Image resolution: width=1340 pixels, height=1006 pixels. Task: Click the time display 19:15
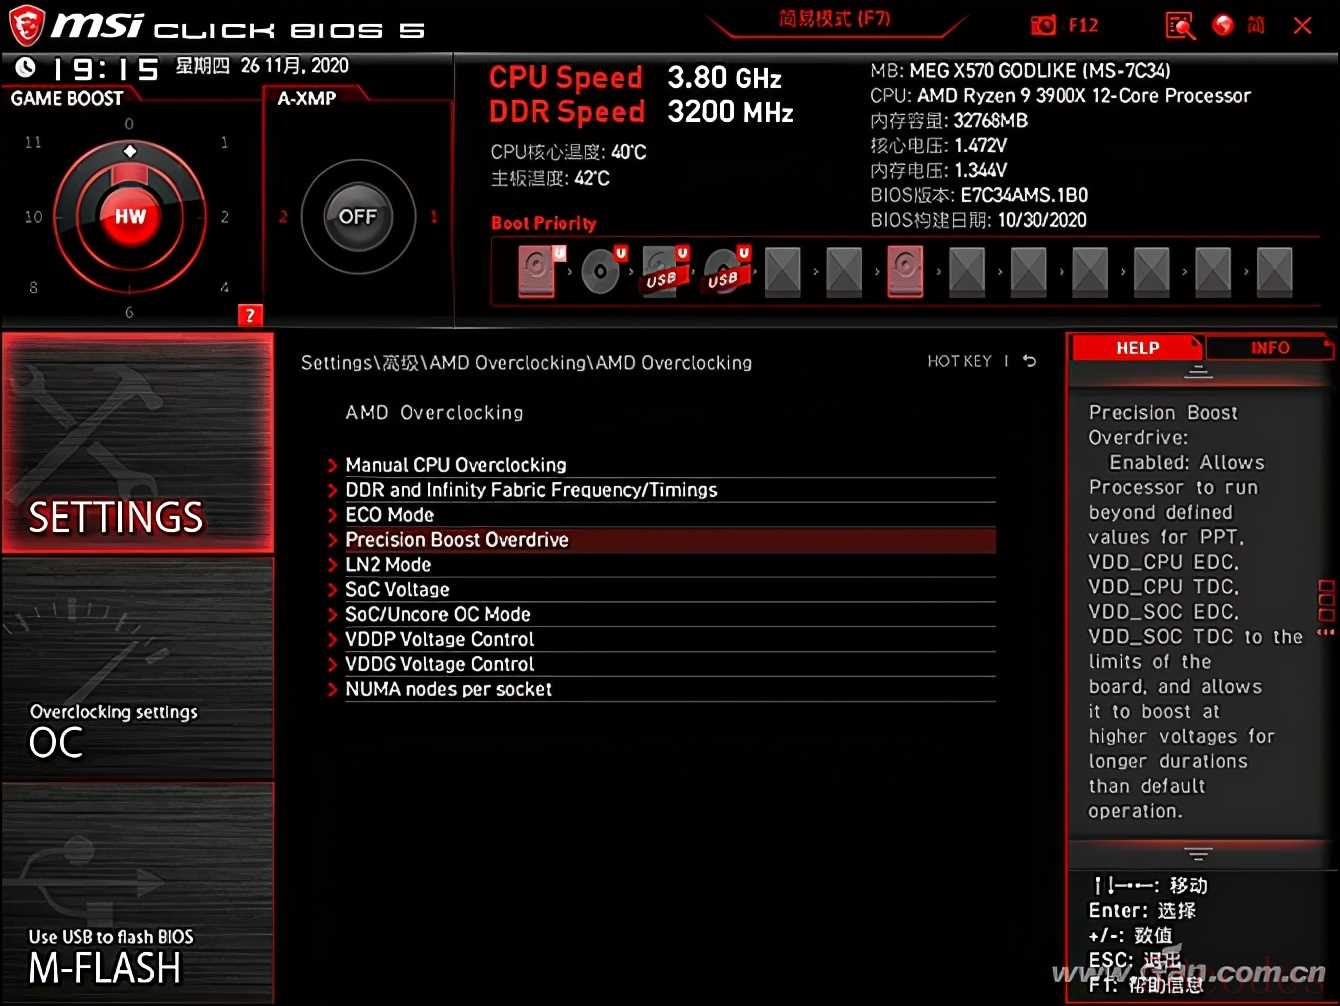105,68
